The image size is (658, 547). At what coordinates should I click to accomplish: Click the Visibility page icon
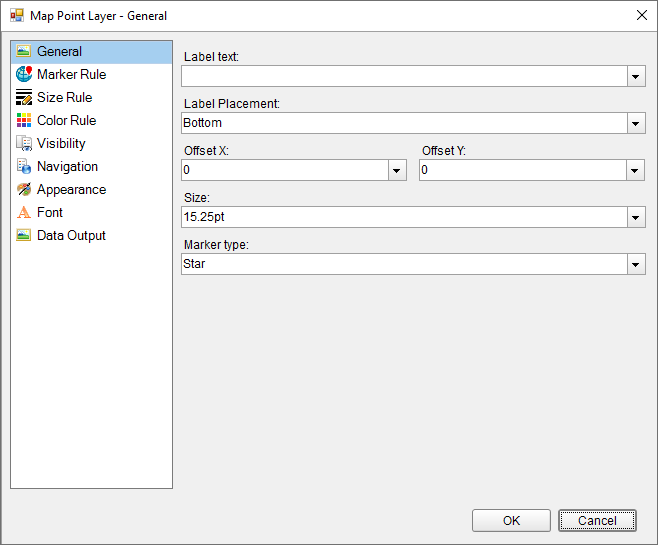tap(24, 144)
